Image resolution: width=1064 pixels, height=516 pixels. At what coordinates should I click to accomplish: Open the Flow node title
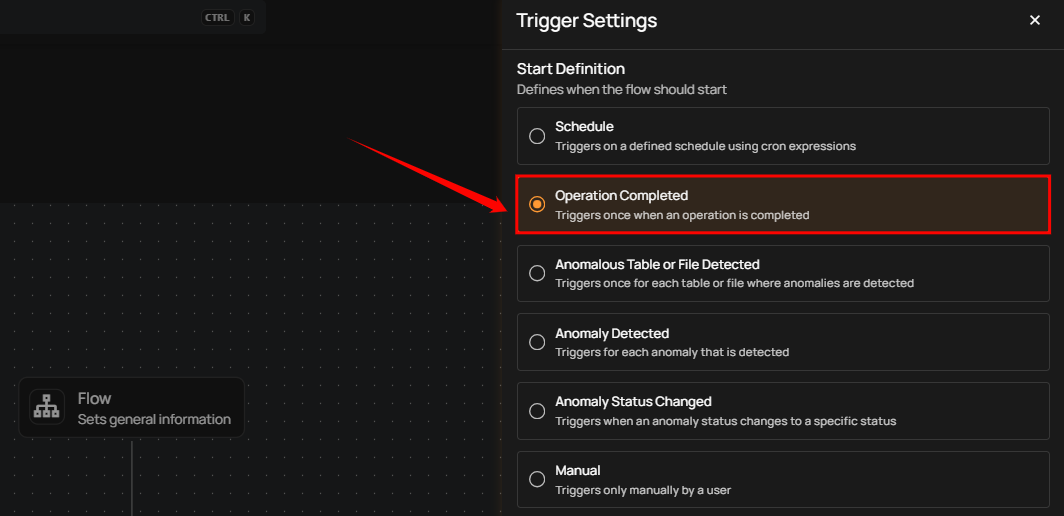click(x=94, y=398)
